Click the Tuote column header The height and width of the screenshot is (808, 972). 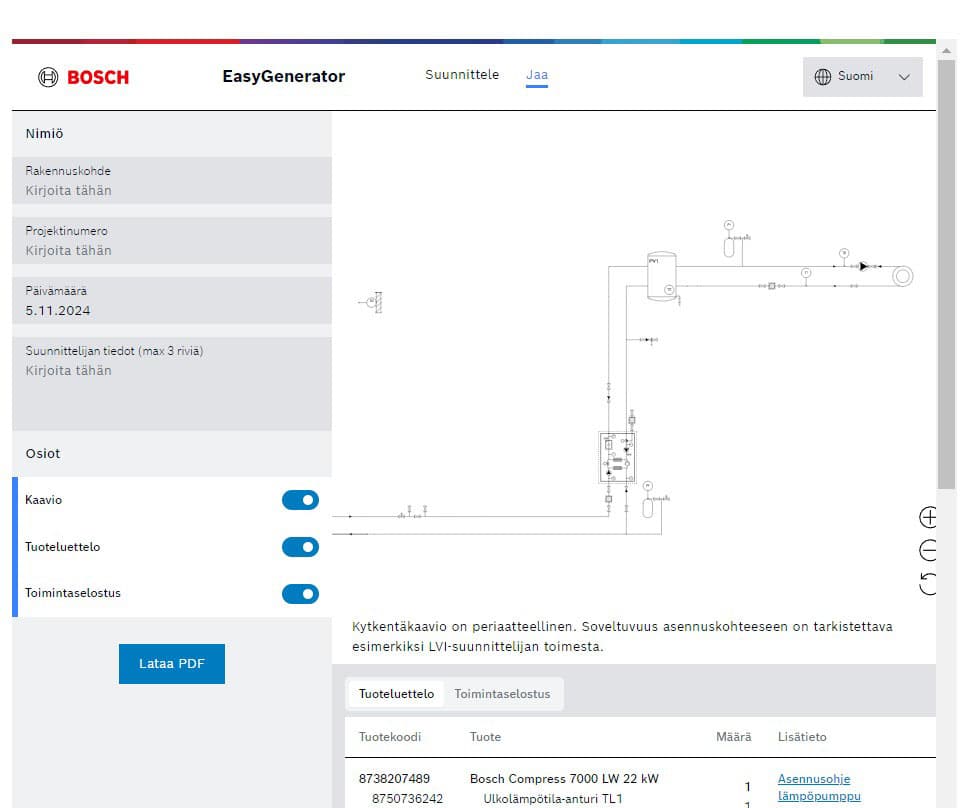485,737
